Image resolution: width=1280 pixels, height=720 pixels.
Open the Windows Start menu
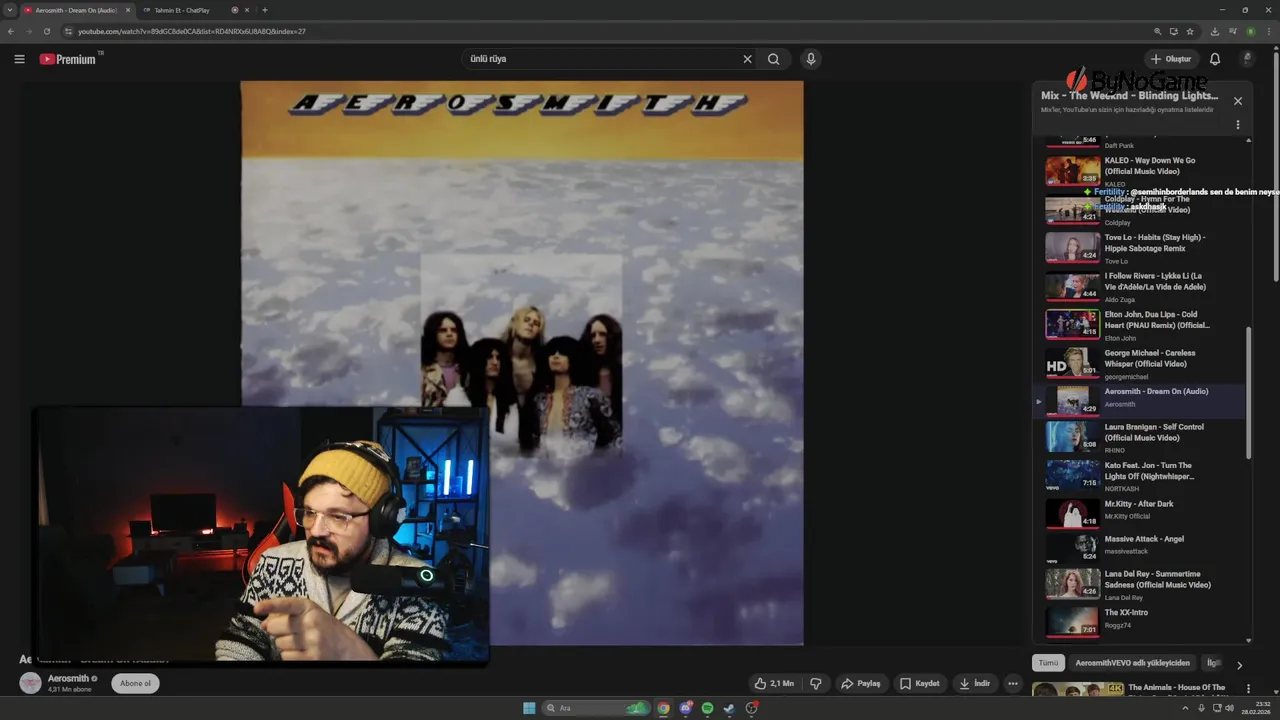[x=529, y=708]
